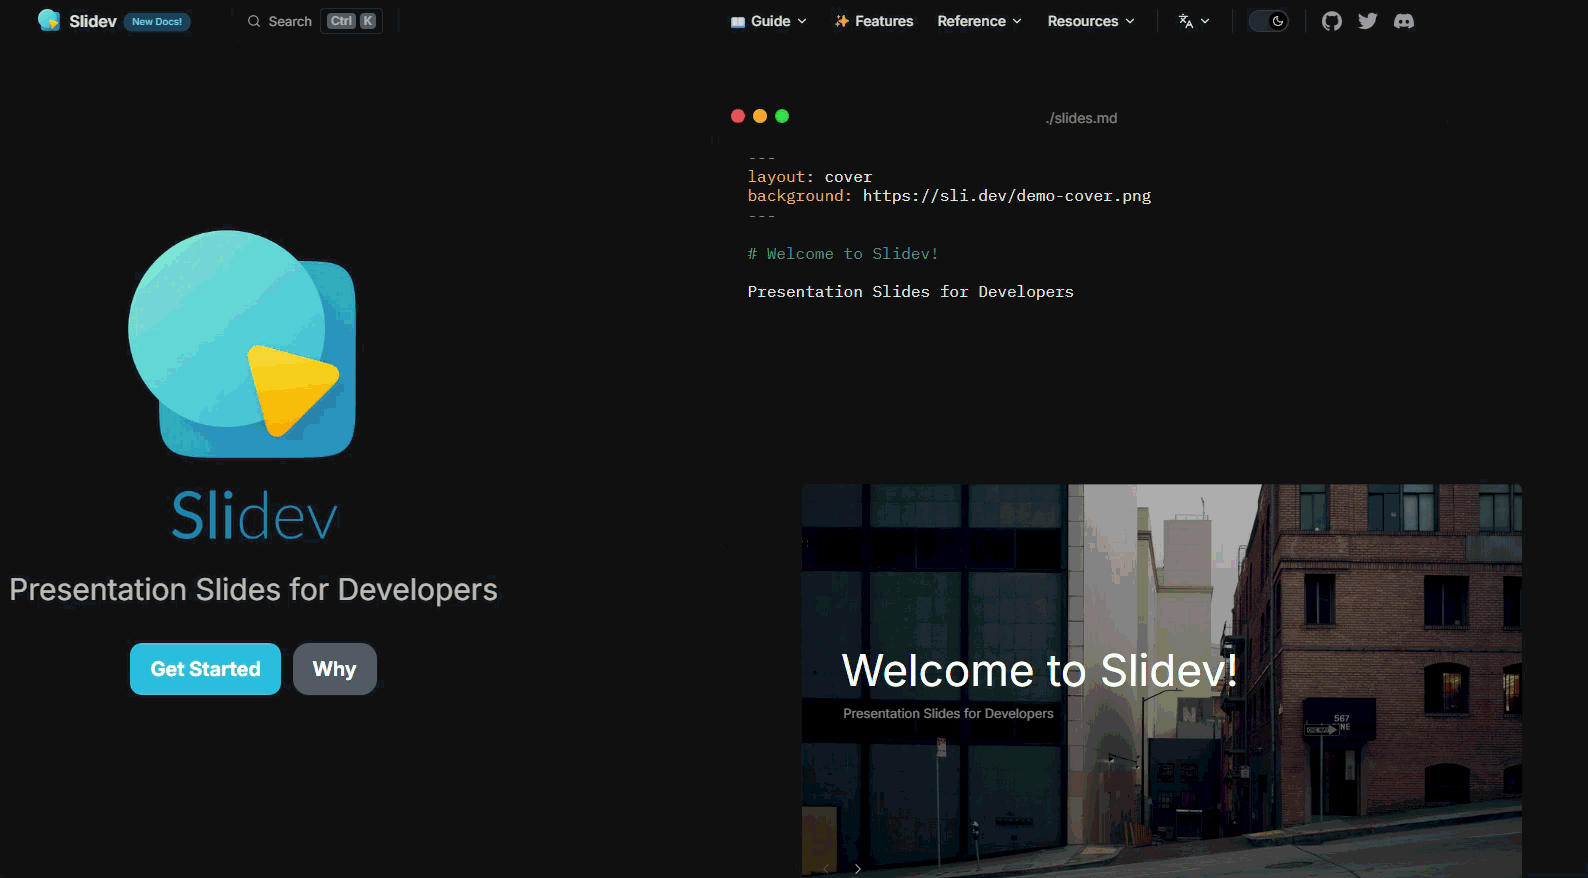Click the Slidev logo in navbar
This screenshot has width=1588, height=878.
coord(48,20)
